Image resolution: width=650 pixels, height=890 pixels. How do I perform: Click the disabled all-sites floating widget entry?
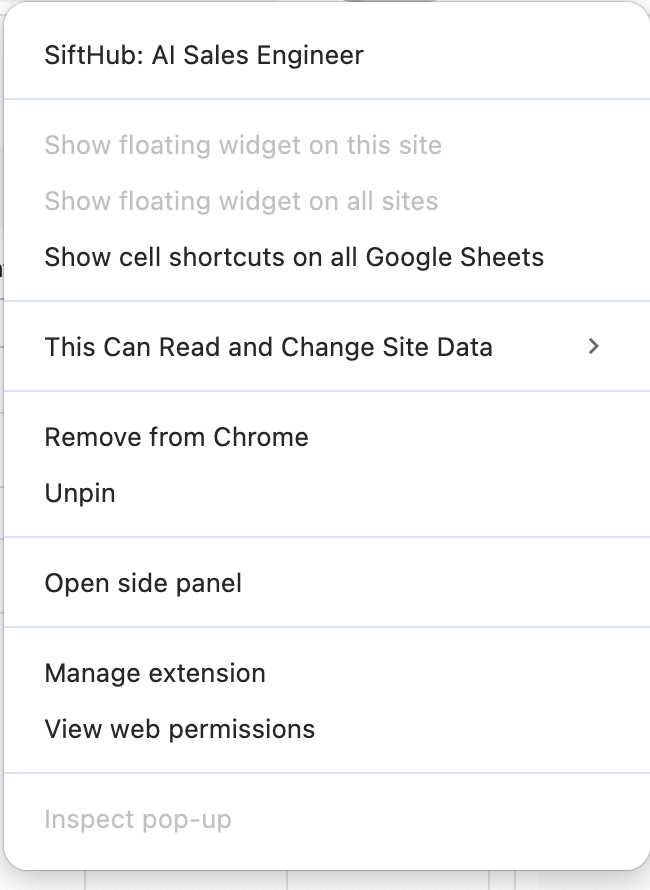pos(241,201)
